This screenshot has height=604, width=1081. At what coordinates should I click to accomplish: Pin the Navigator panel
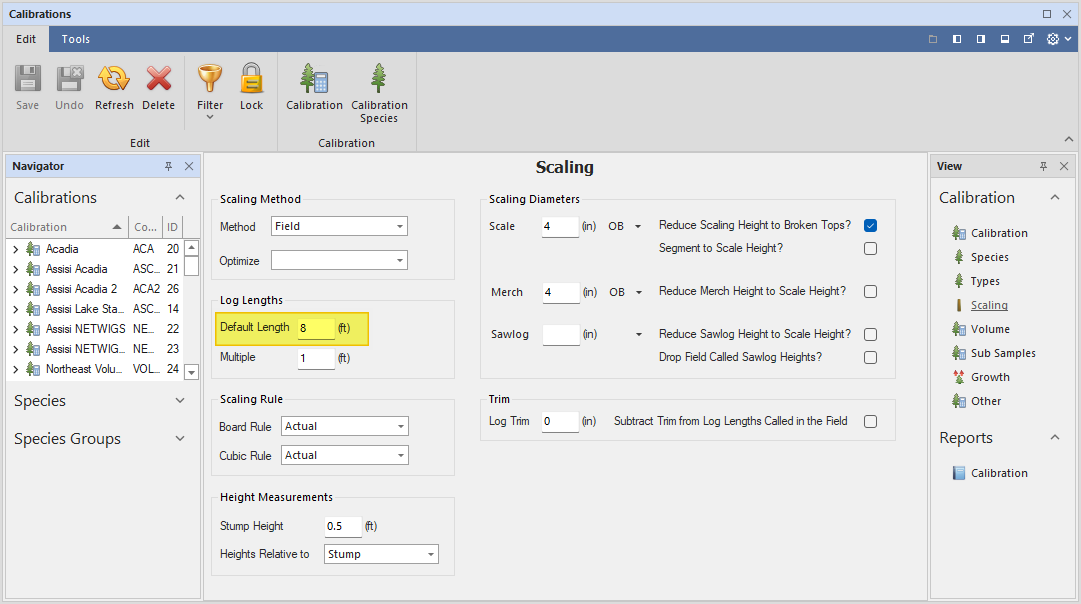[168, 166]
